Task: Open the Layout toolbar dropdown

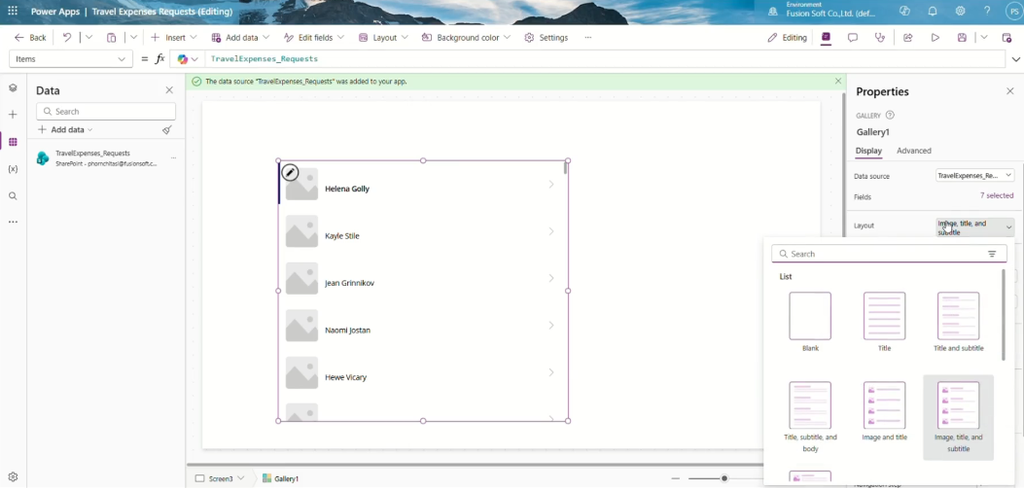Action: pyautogui.click(x=383, y=38)
